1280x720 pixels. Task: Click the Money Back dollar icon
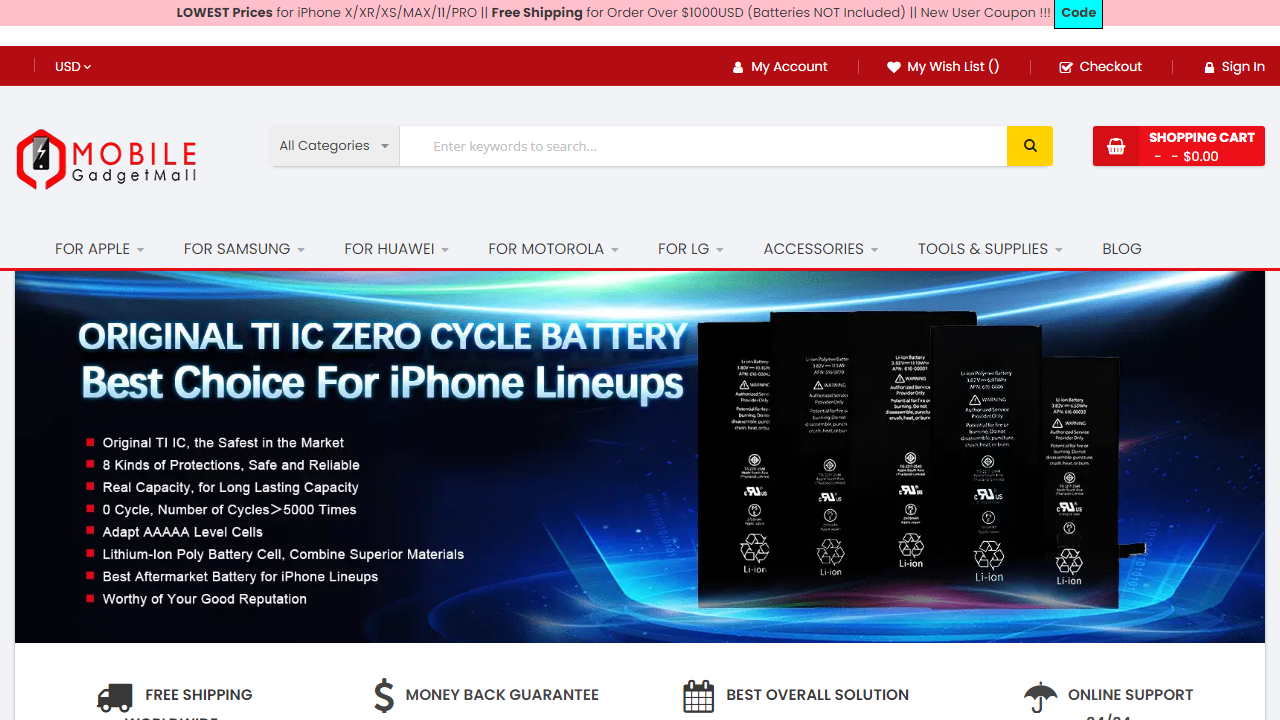[x=384, y=695]
